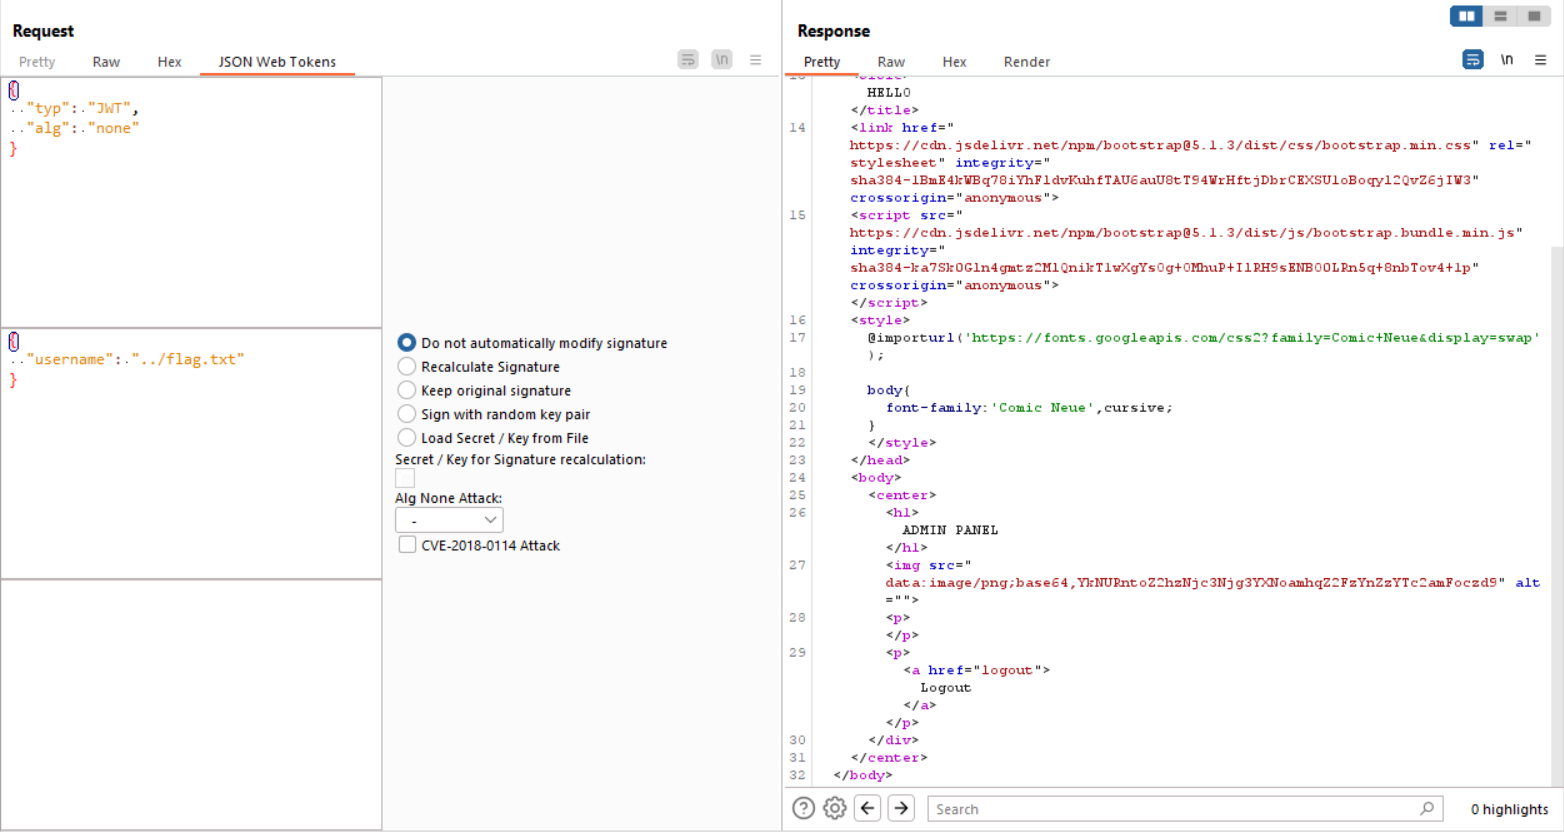Toggle word wrap icon in Request panel
Viewport: 1564px width, 832px height.
coord(688,60)
